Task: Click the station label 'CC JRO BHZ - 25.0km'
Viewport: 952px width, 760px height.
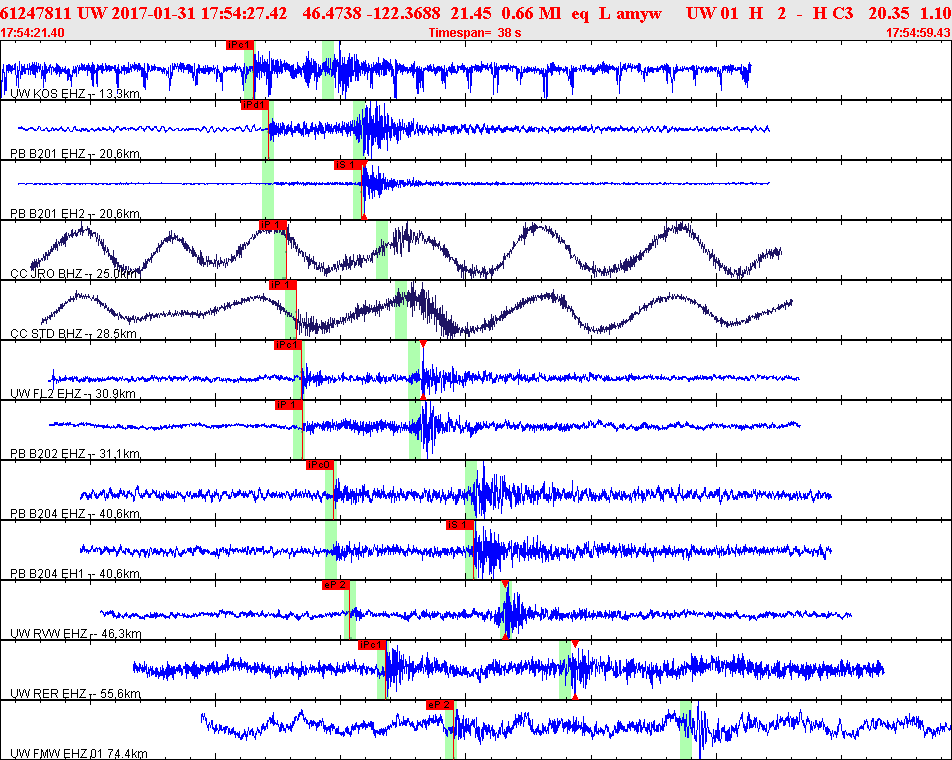Action: pyautogui.click(x=75, y=274)
